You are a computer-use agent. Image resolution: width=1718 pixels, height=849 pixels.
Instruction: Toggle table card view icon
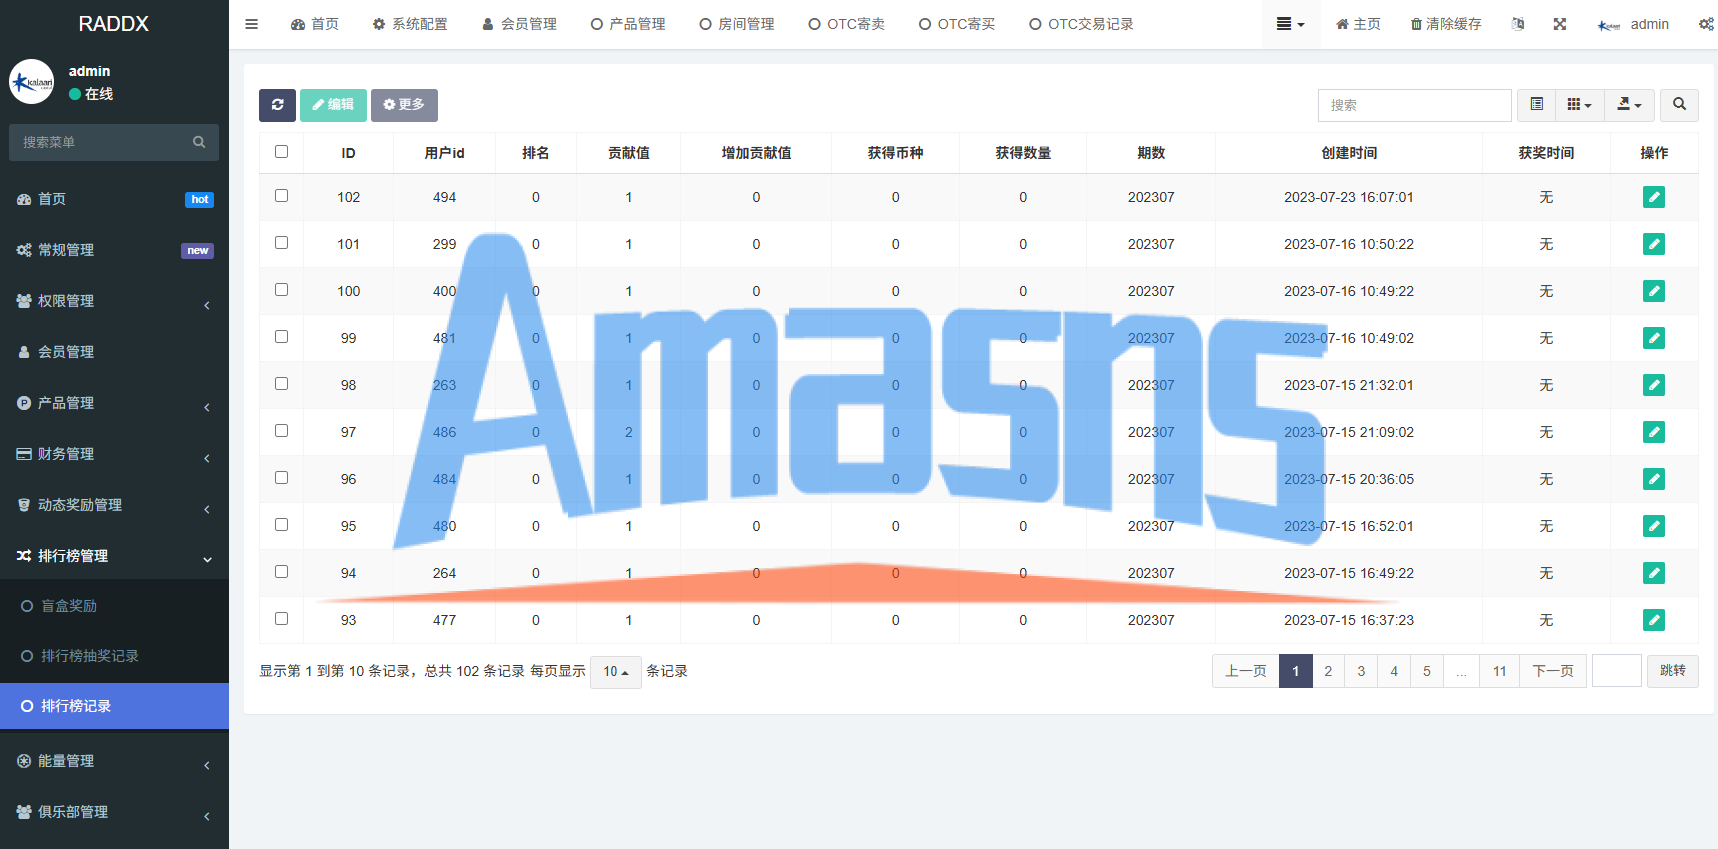tap(1536, 104)
